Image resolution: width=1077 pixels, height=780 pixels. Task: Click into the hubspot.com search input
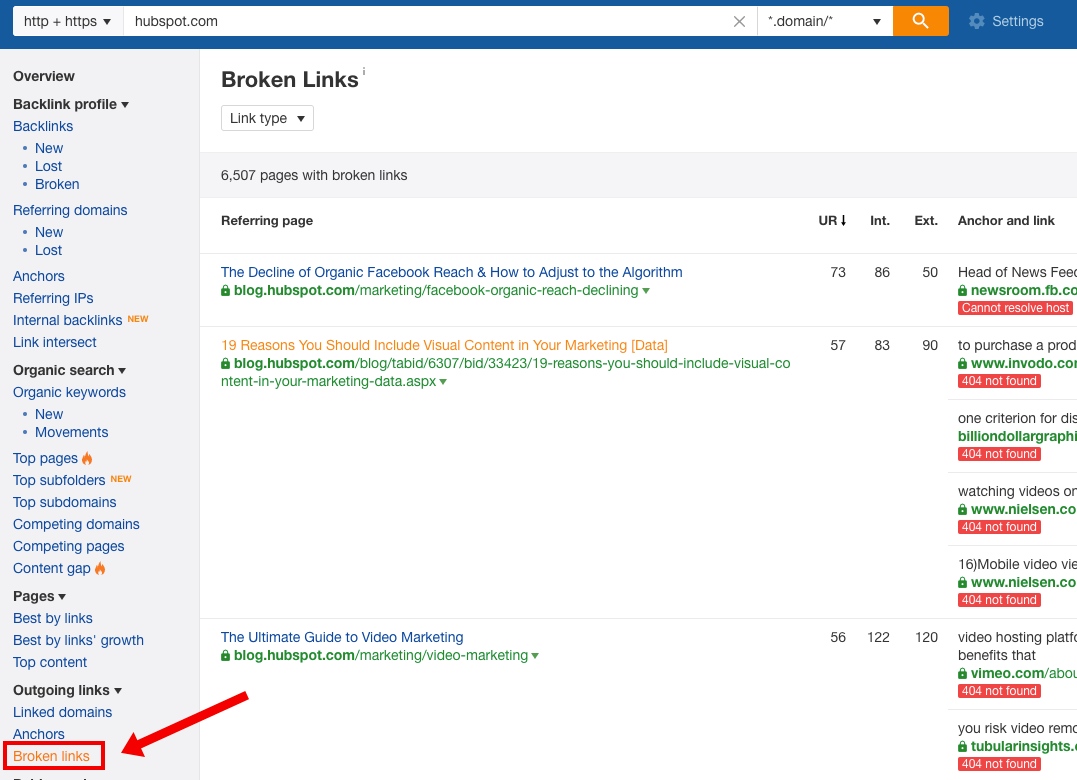[428, 21]
